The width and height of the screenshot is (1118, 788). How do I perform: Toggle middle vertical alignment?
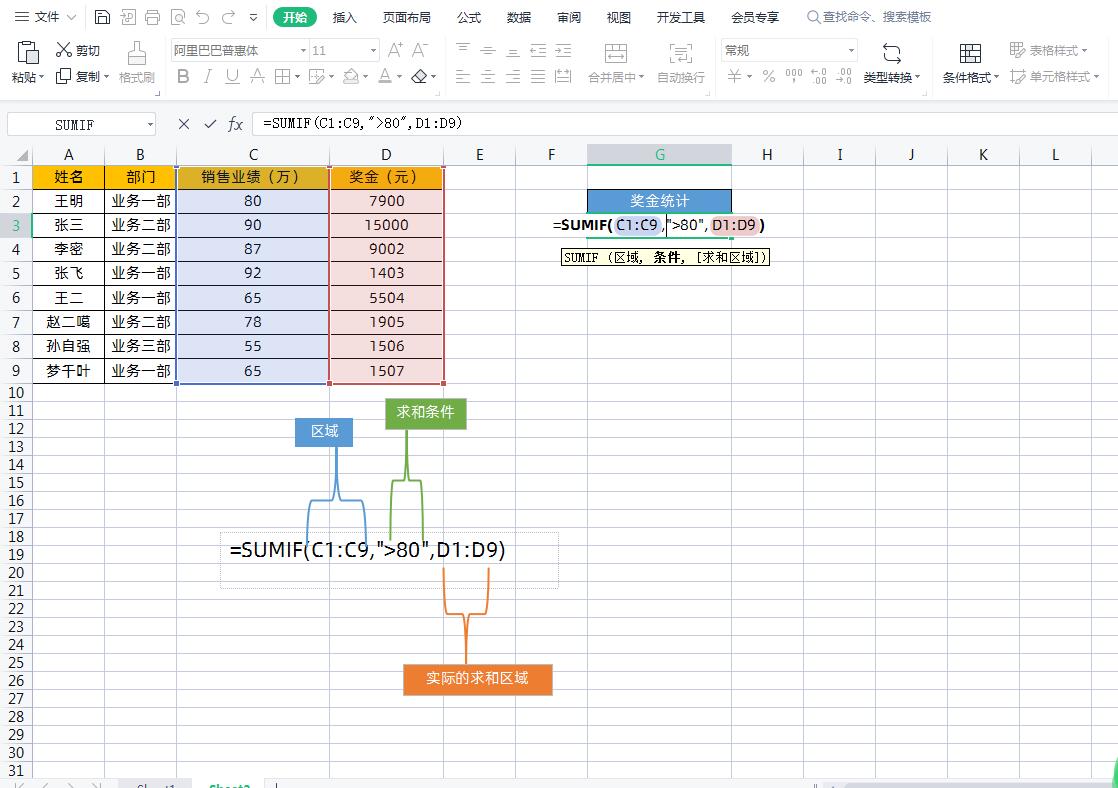click(x=488, y=50)
